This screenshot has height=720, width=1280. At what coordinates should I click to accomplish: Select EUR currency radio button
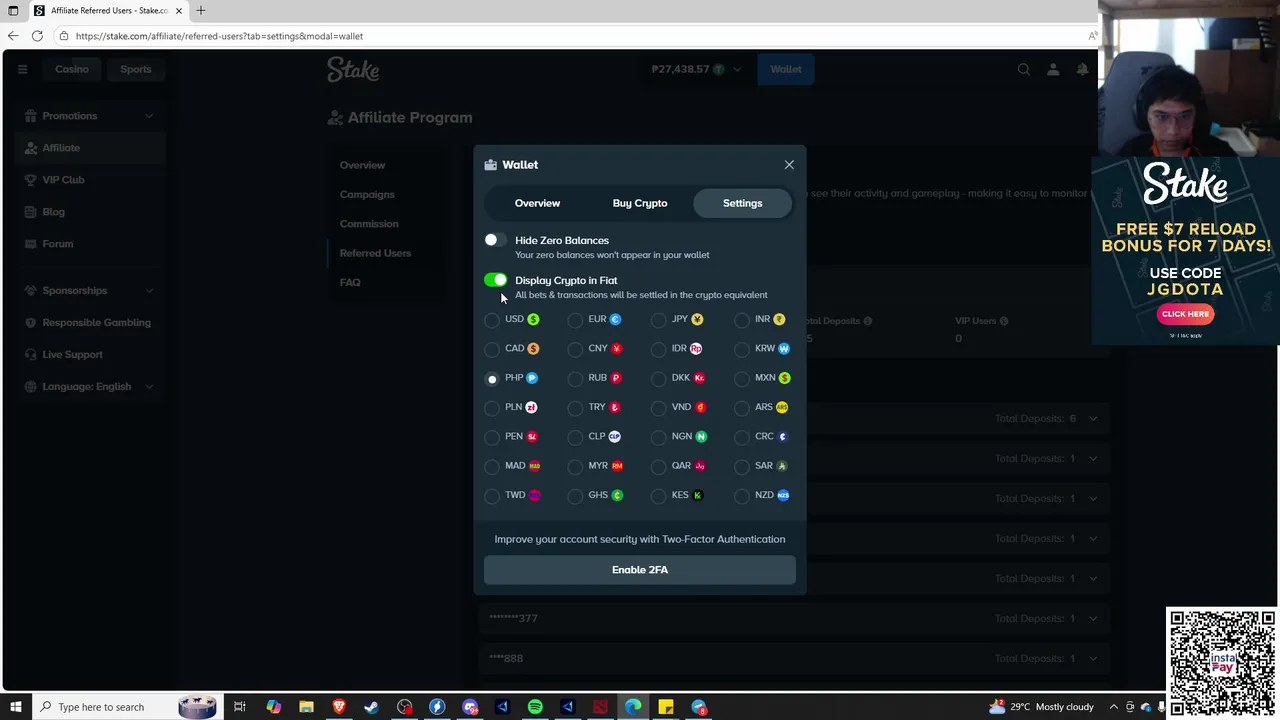(x=575, y=320)
